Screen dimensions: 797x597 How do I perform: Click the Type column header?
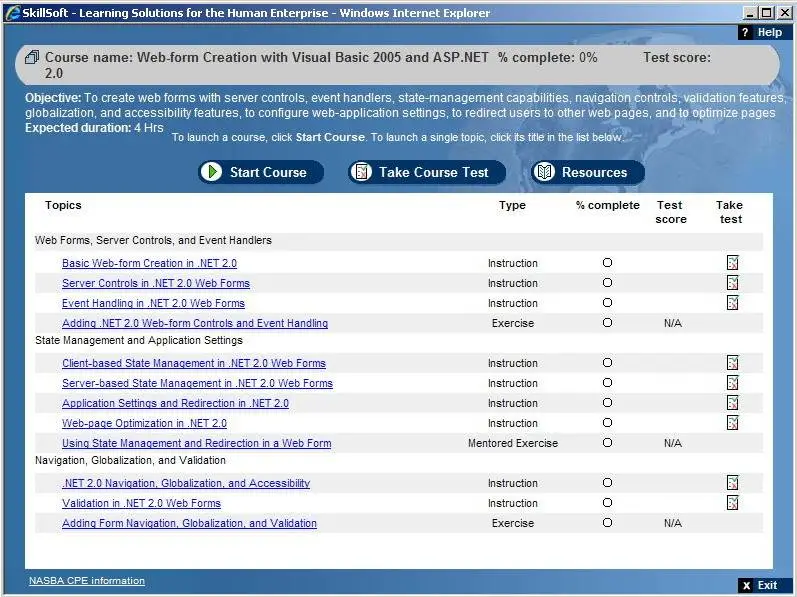(x=512, y=205)
